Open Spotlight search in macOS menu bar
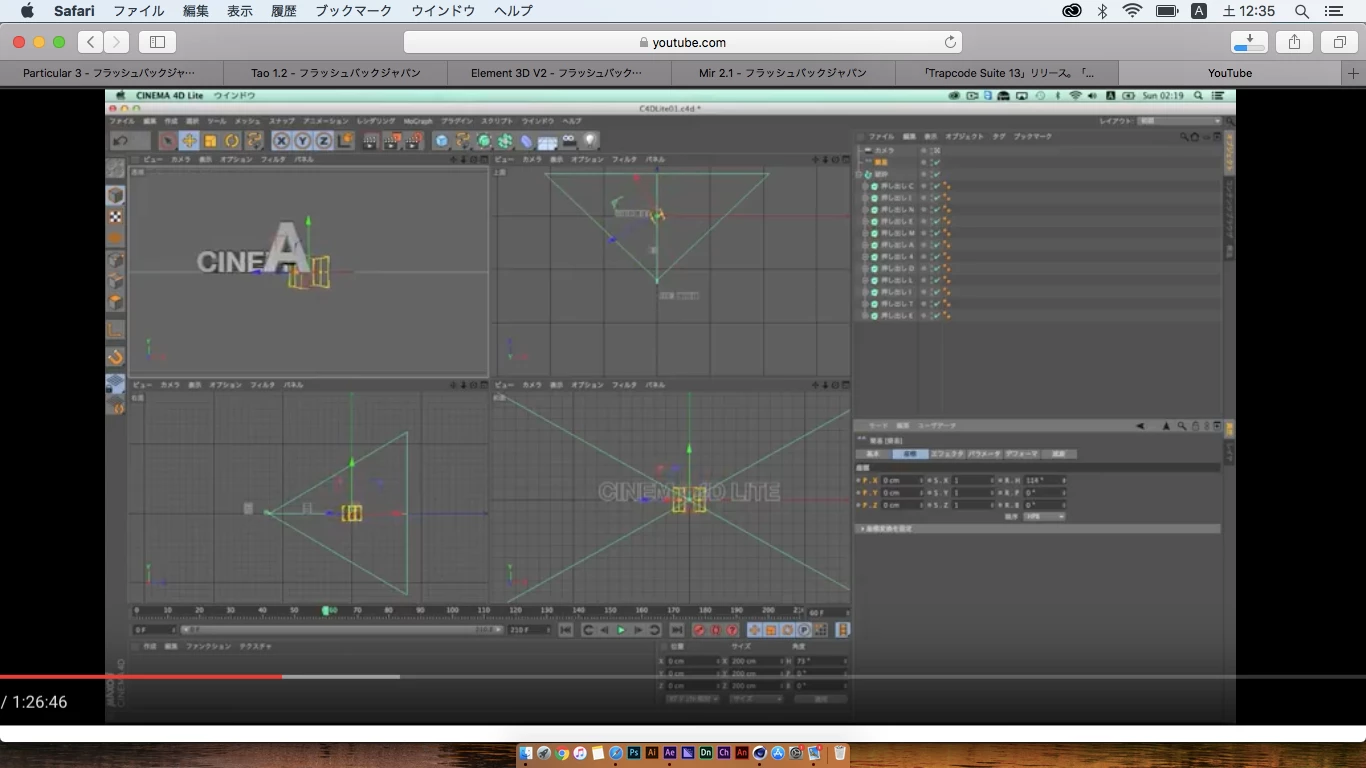Viewport: 1366px width, 768px height. click(1301, 11)
